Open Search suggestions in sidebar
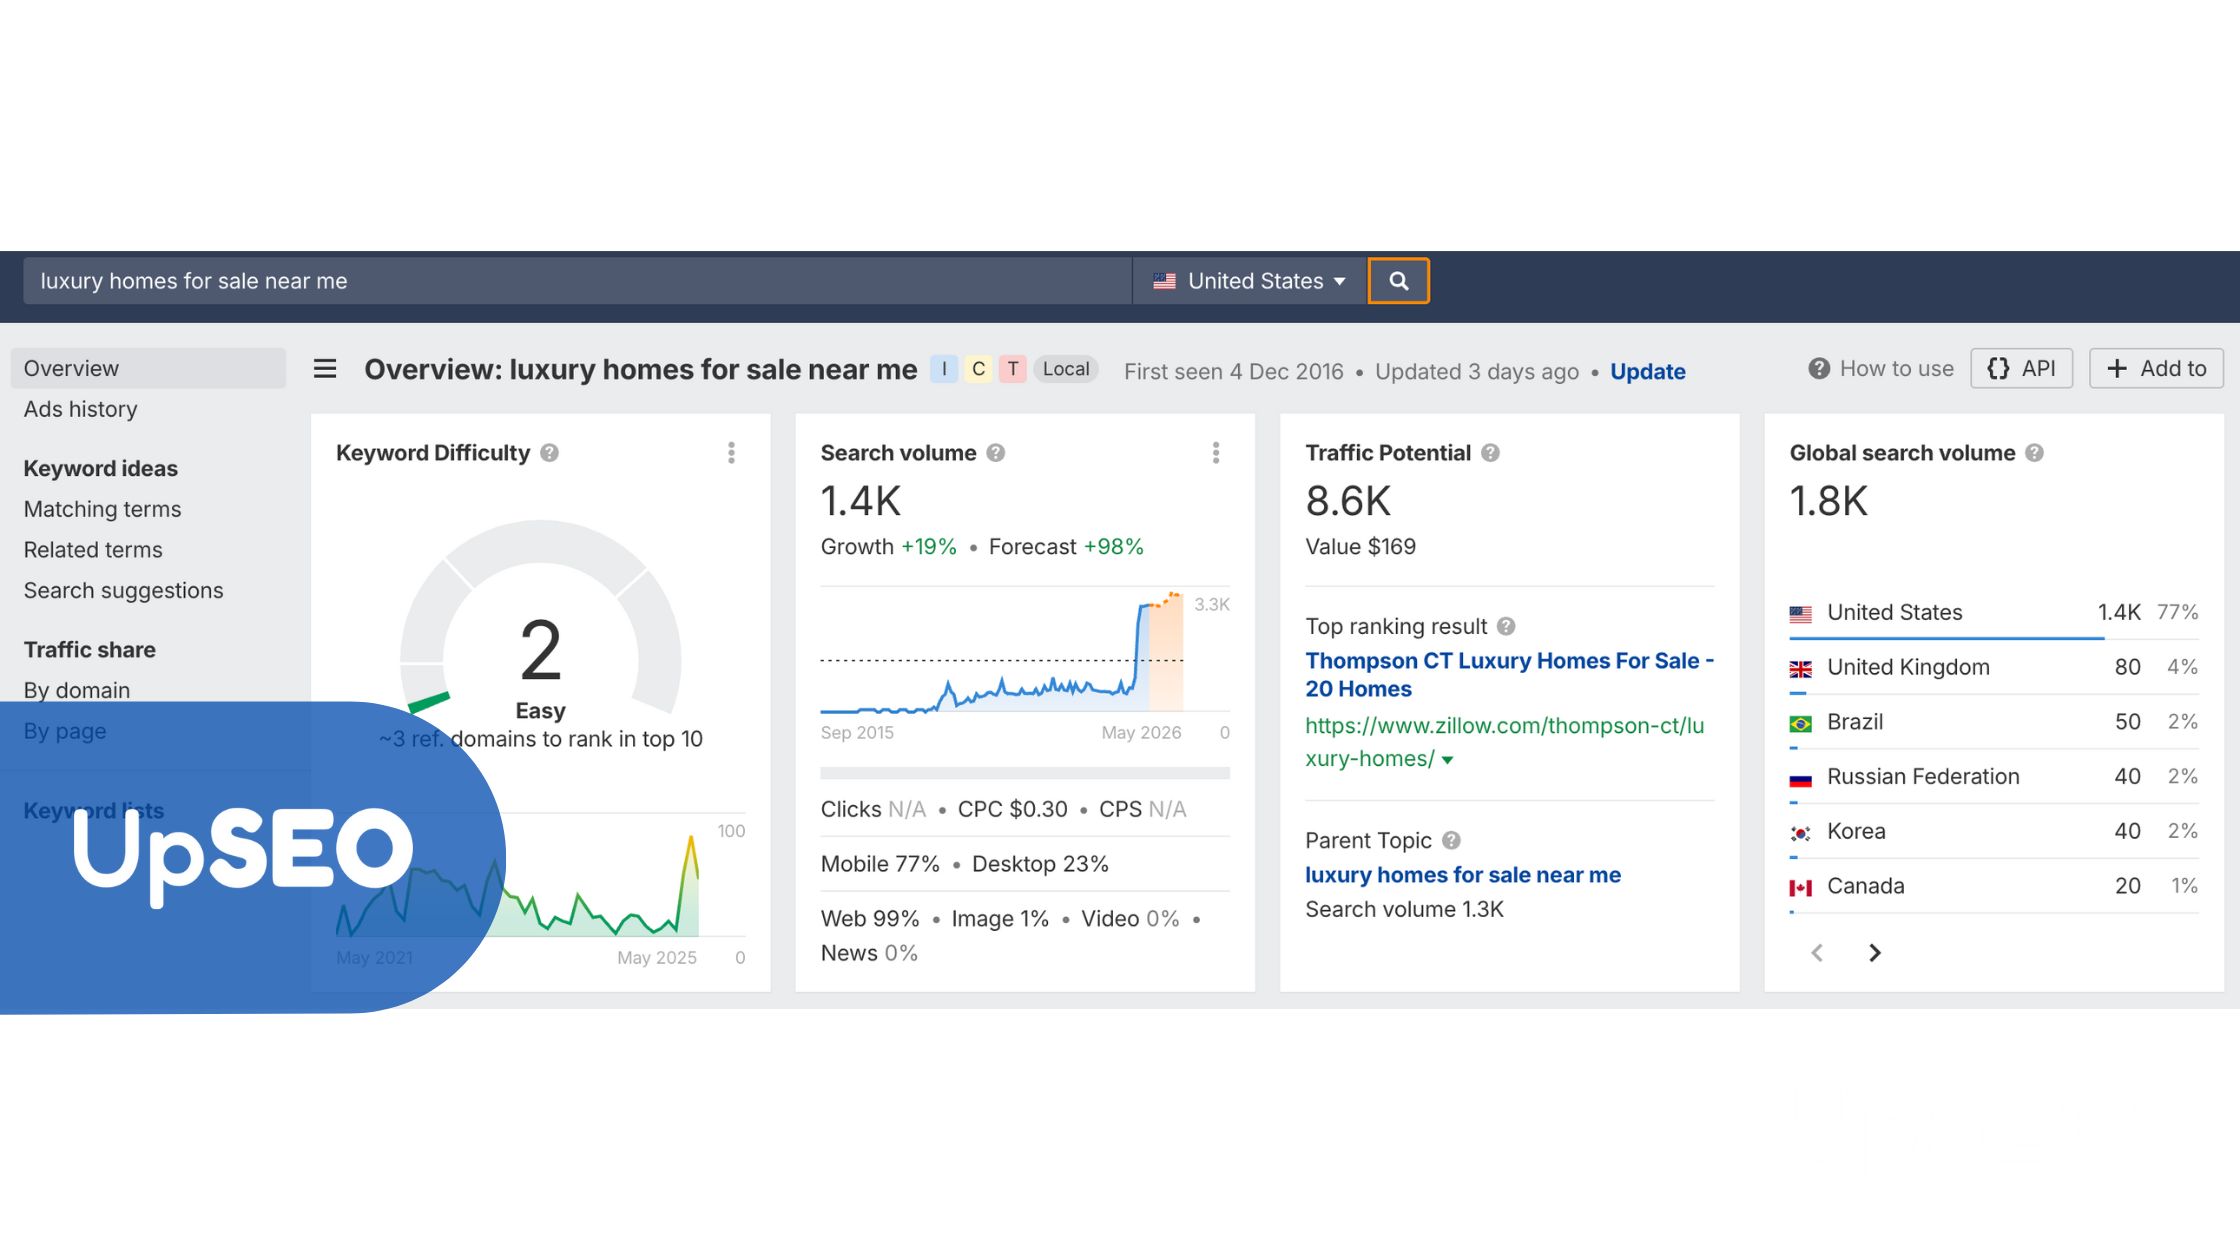Screen dimensions: 2240x1260 click(124, 590)
